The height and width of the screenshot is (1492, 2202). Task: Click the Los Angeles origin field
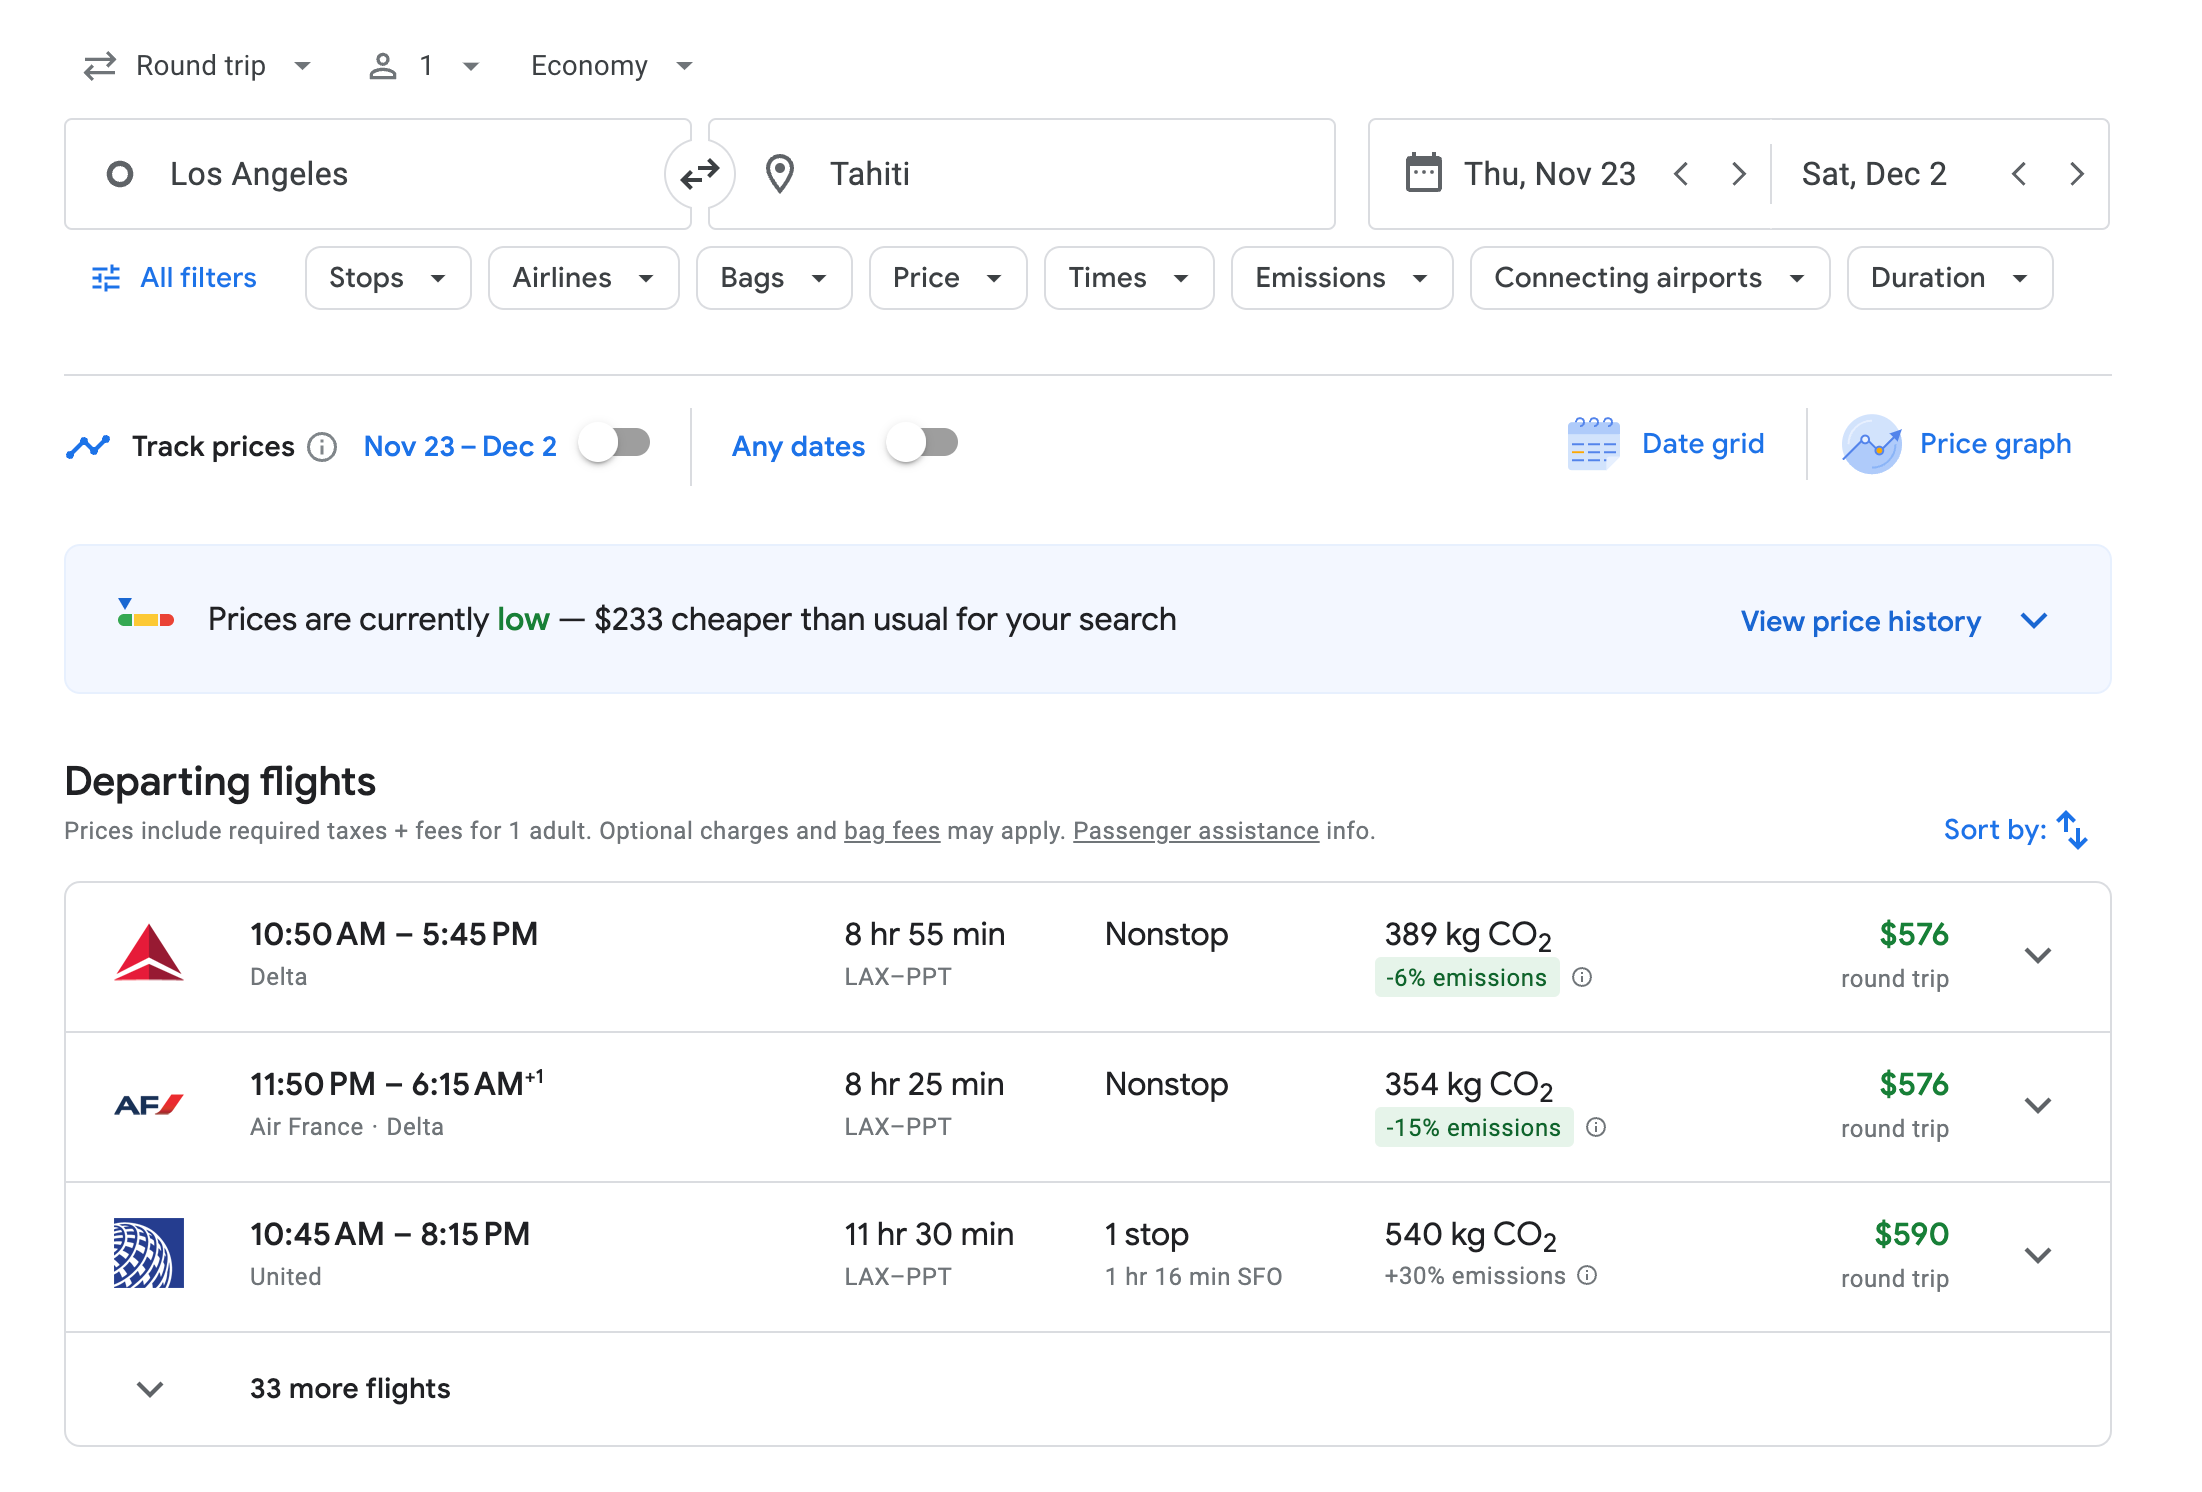(378, 174)
